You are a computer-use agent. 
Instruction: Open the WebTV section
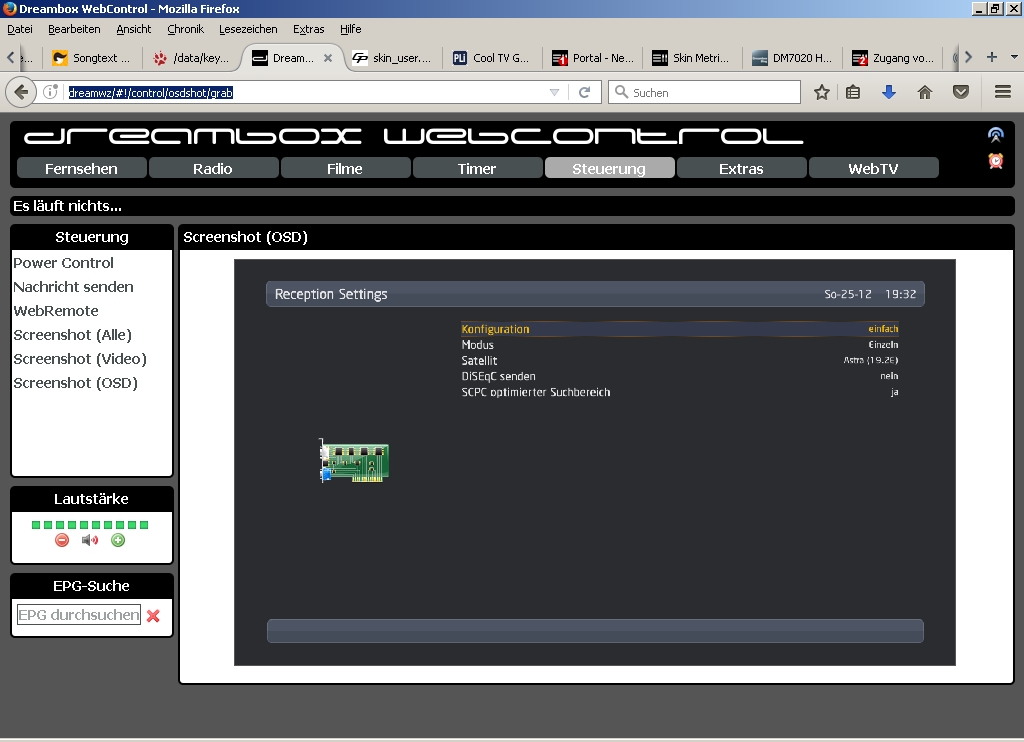pyautogui.click(x=873, y=169)
